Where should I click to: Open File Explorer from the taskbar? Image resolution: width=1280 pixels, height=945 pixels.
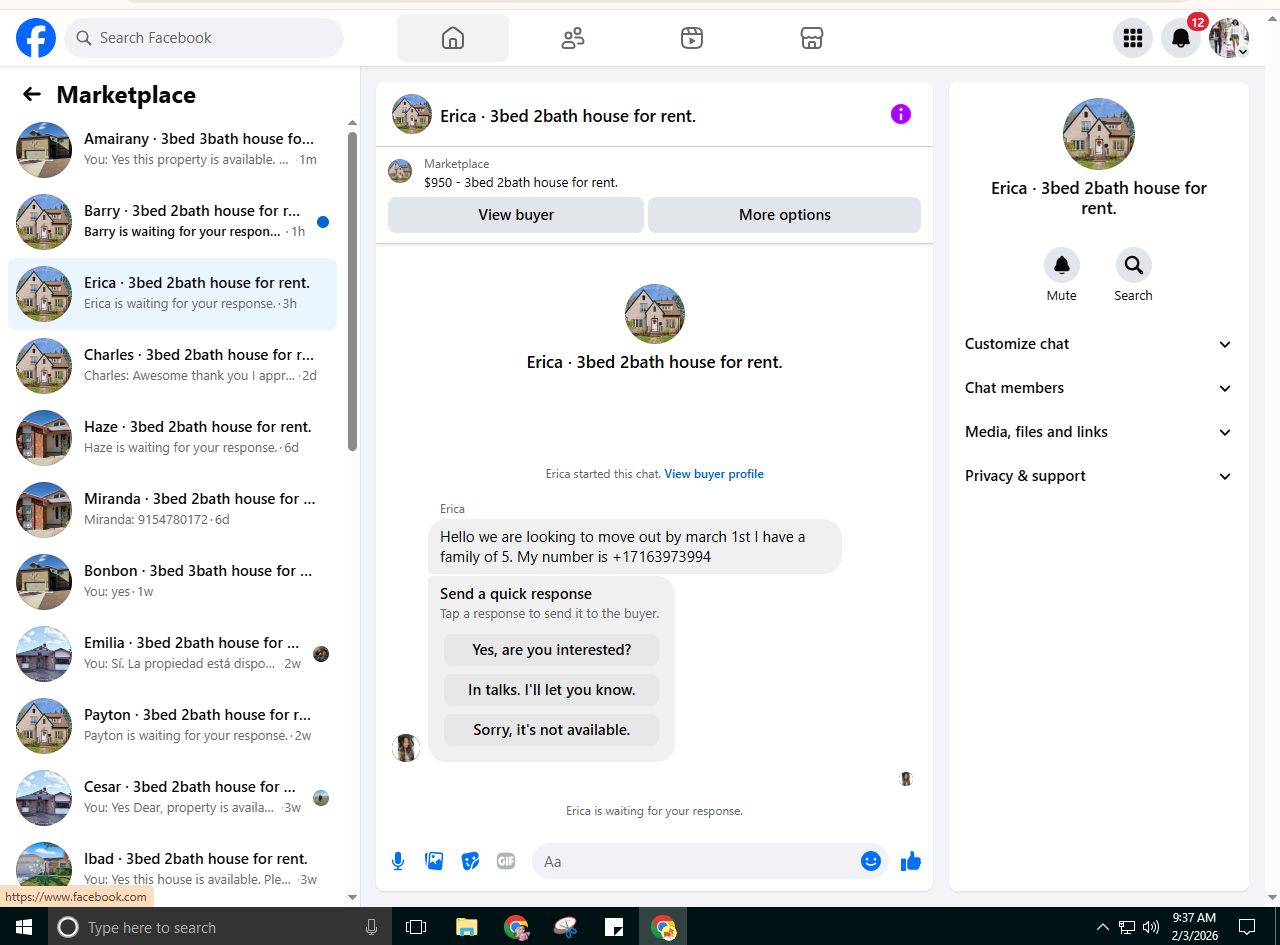pyautogui.click(x=467, y=927)
